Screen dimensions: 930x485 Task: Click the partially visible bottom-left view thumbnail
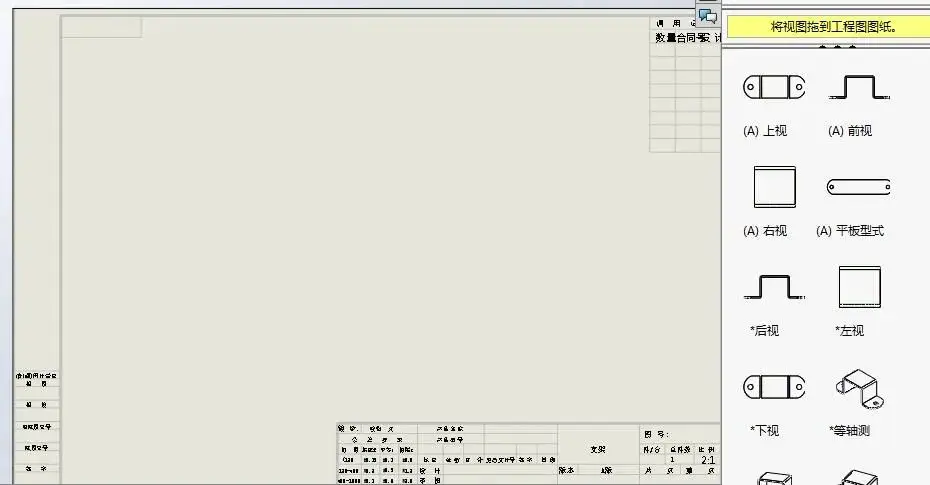tap(774, 478)
